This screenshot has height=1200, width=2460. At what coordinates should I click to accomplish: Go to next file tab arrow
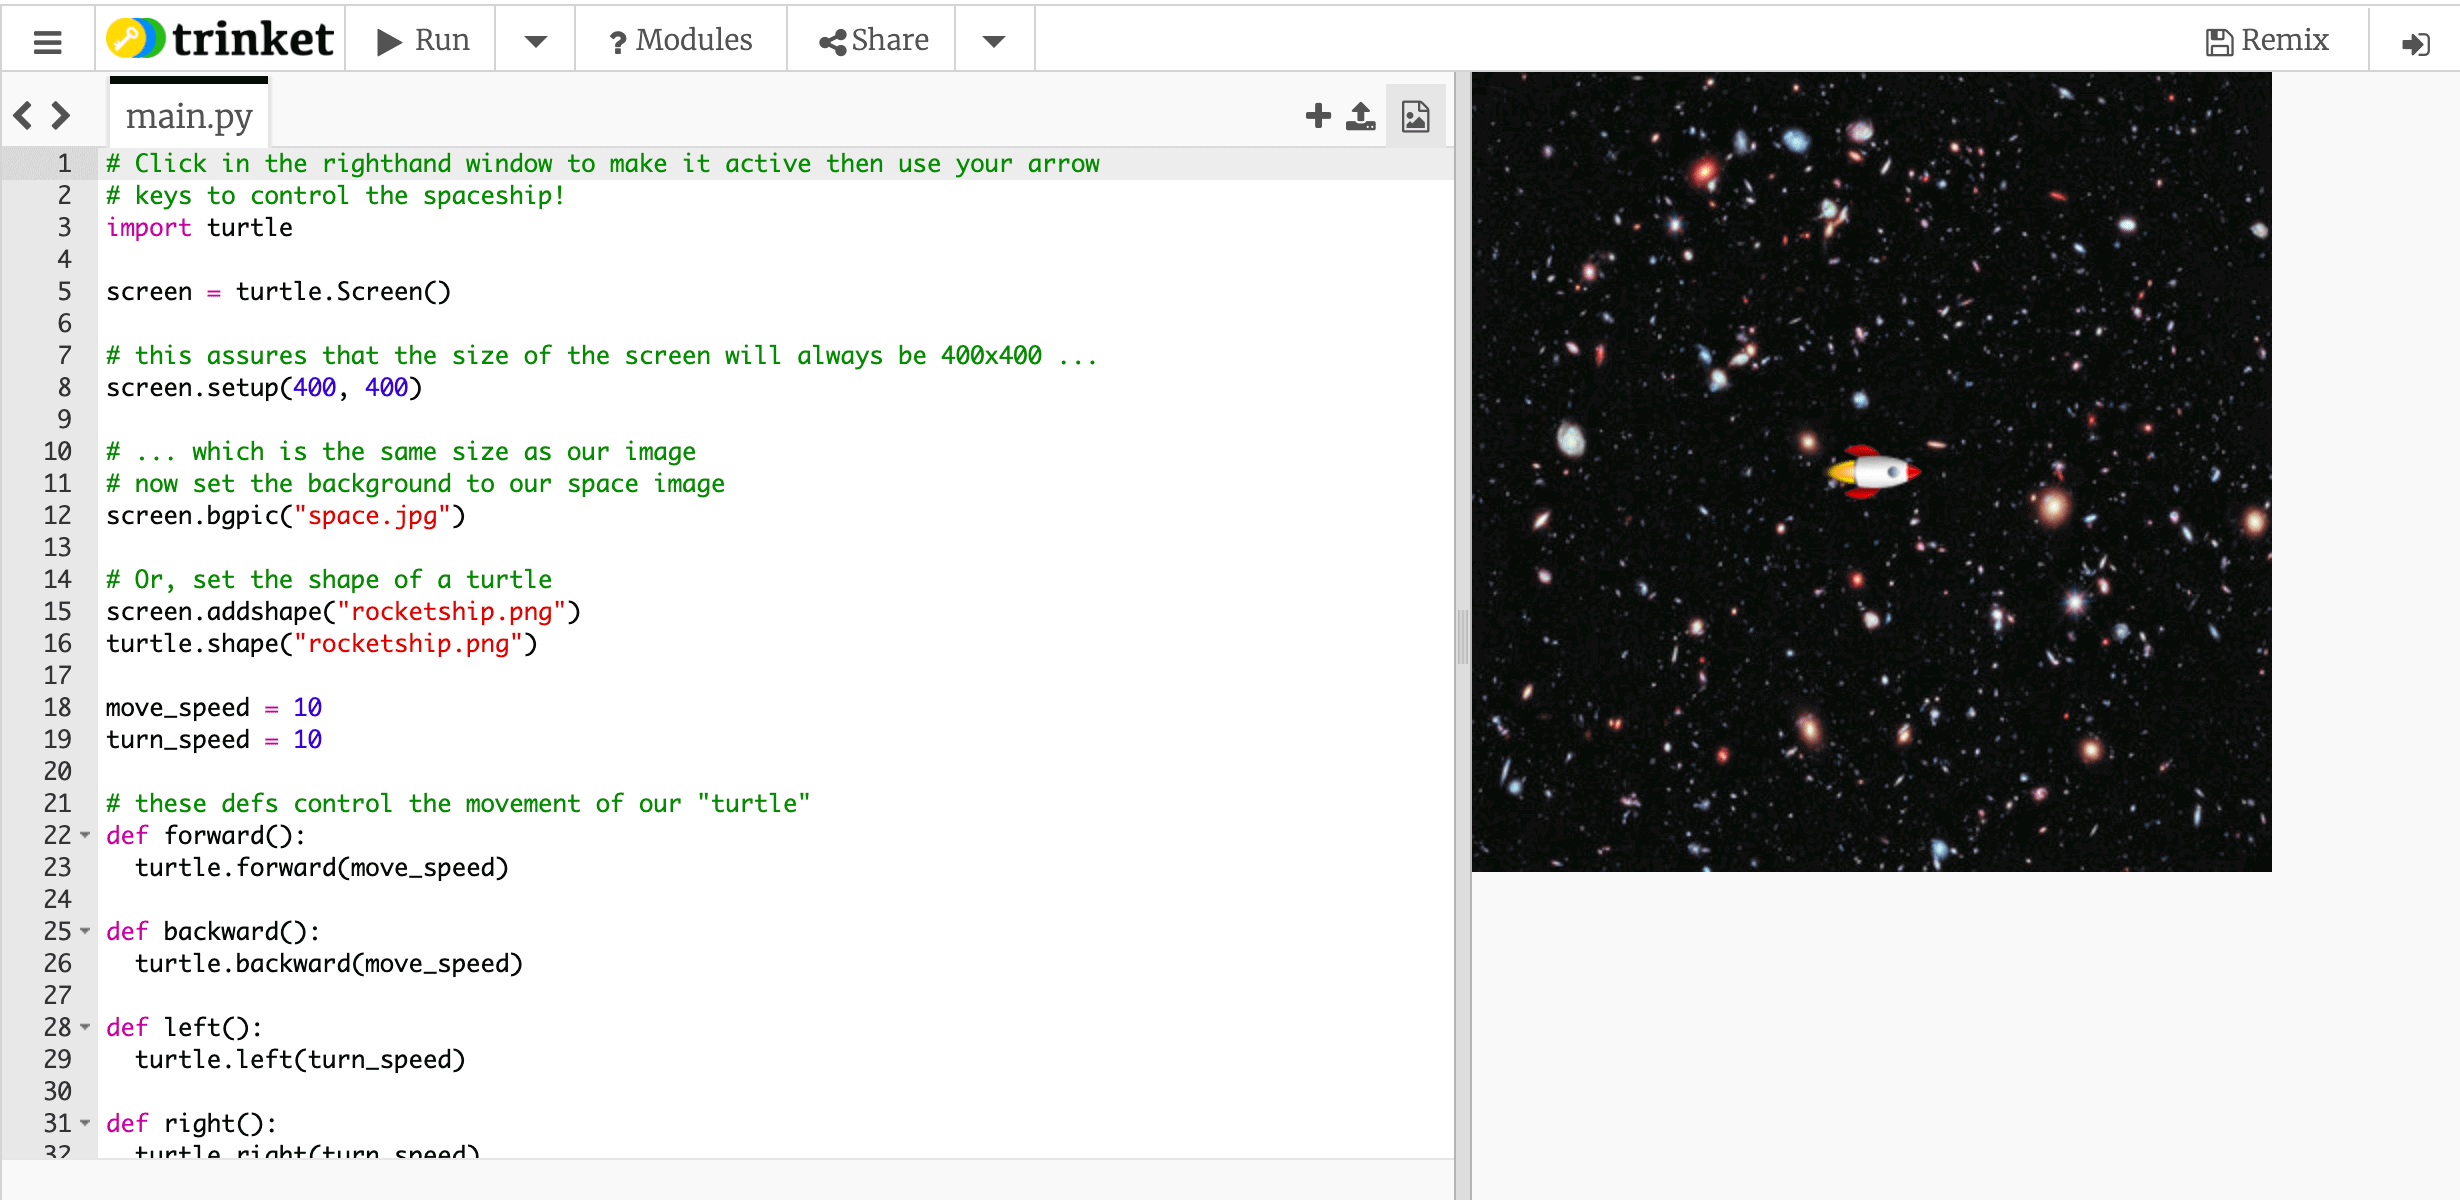point(61,116)
